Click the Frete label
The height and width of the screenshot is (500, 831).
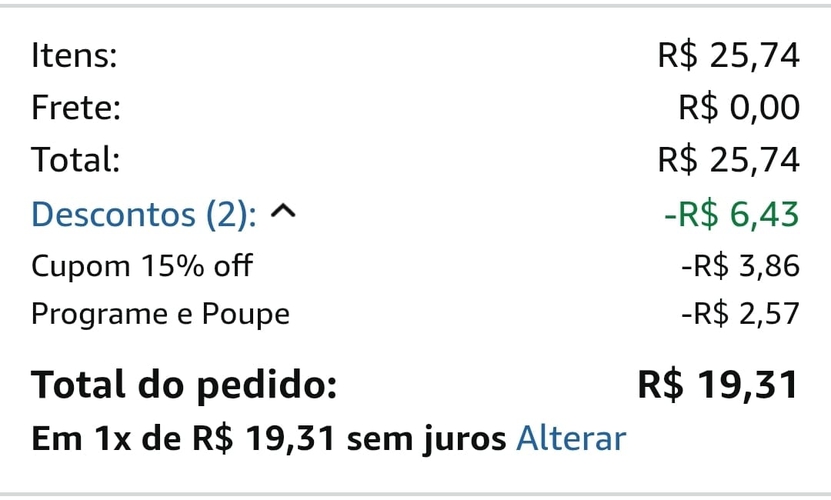76,107
